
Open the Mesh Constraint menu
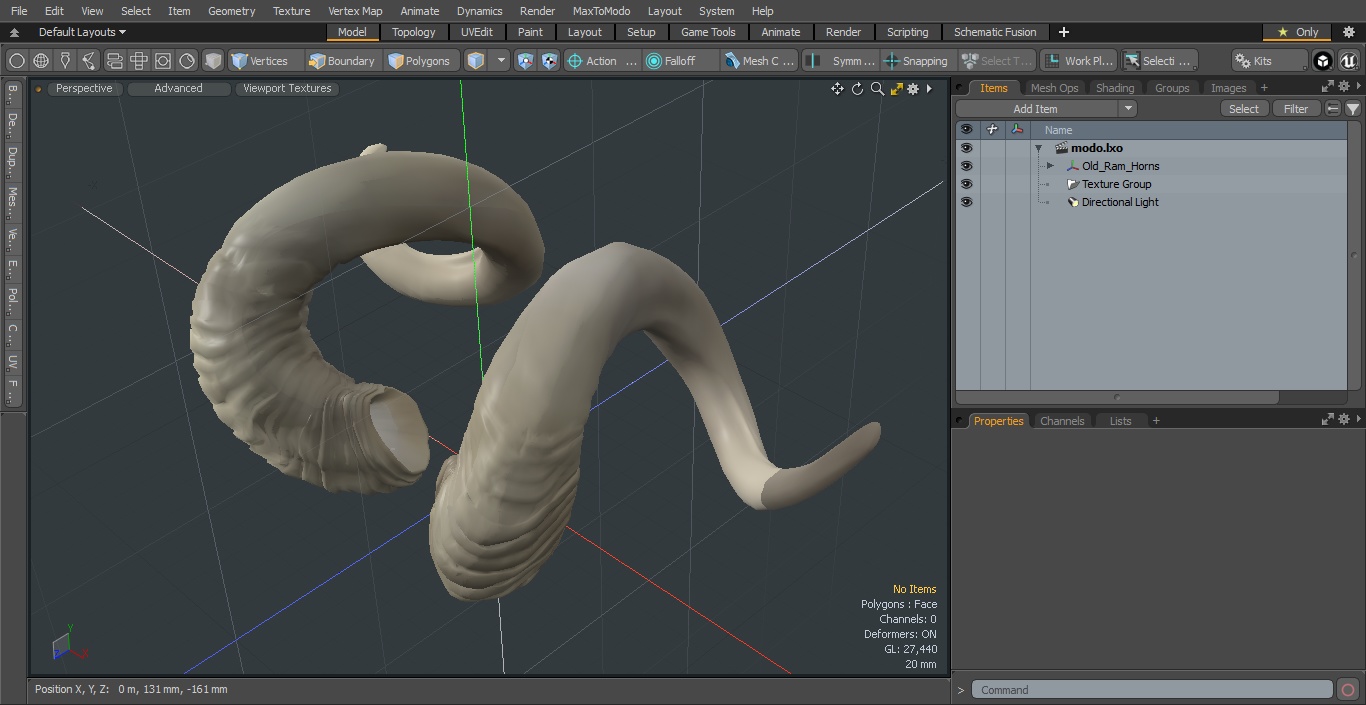click(760, 61)
